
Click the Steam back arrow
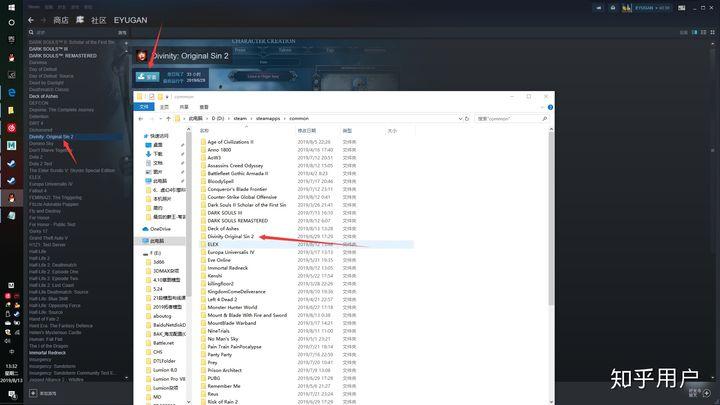(x=30, y=20)
